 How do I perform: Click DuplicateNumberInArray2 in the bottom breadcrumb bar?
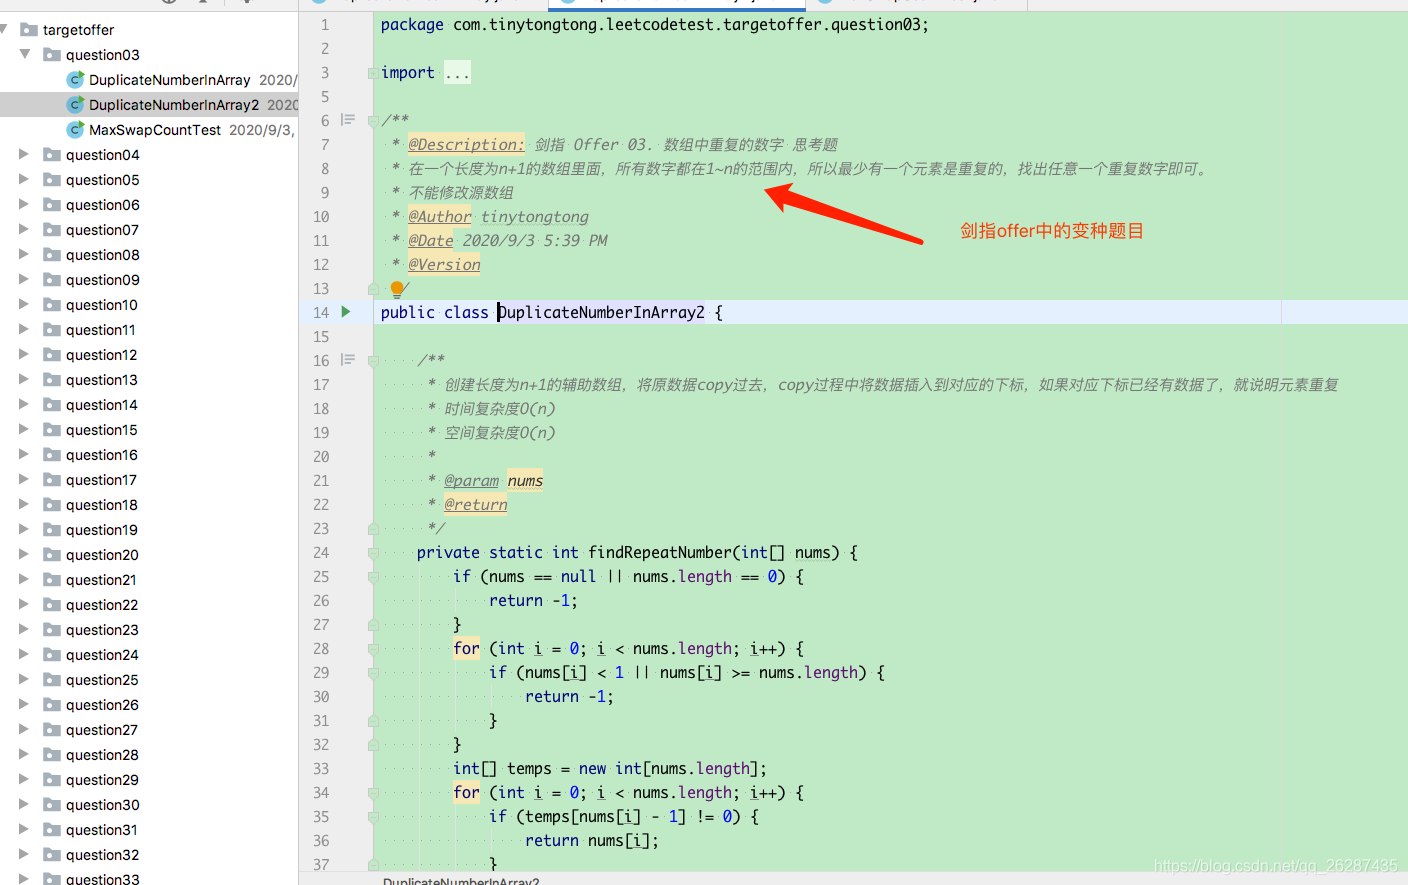461,881
